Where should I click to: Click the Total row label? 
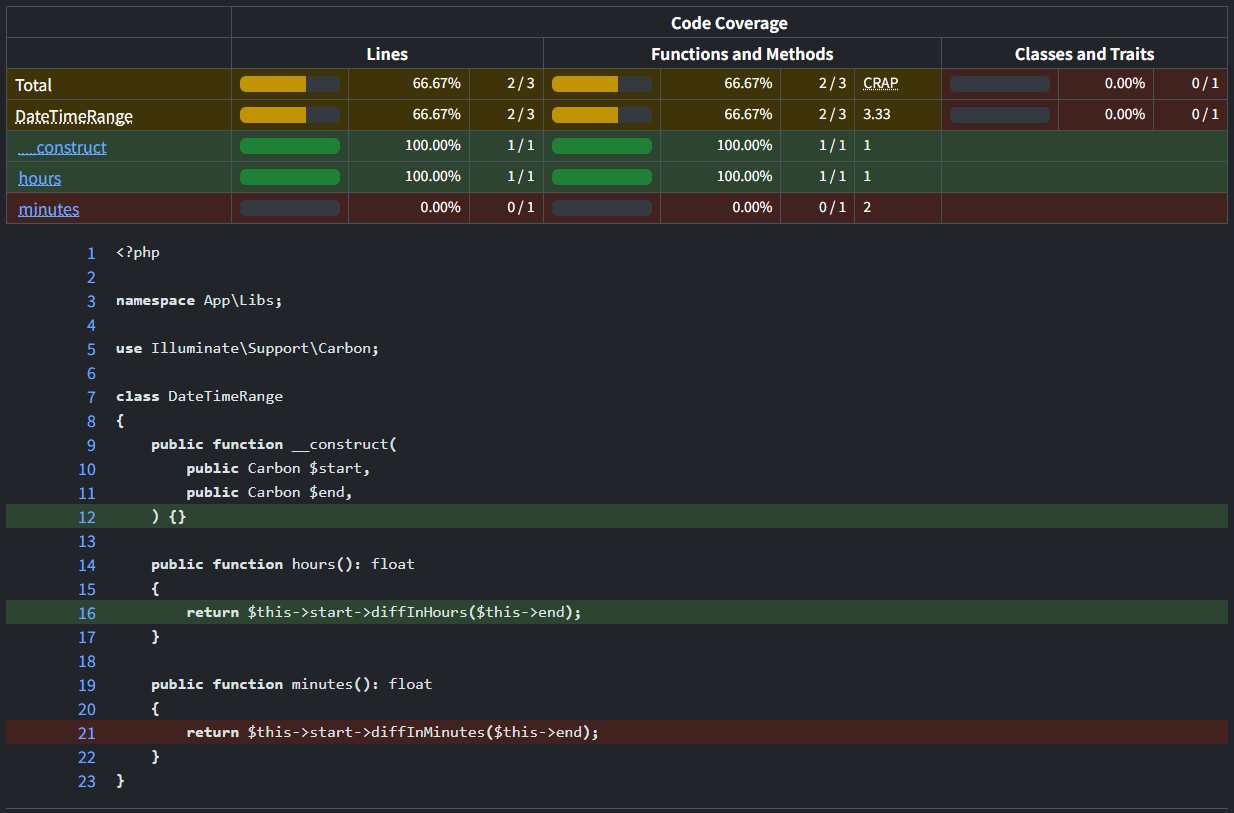34,85
